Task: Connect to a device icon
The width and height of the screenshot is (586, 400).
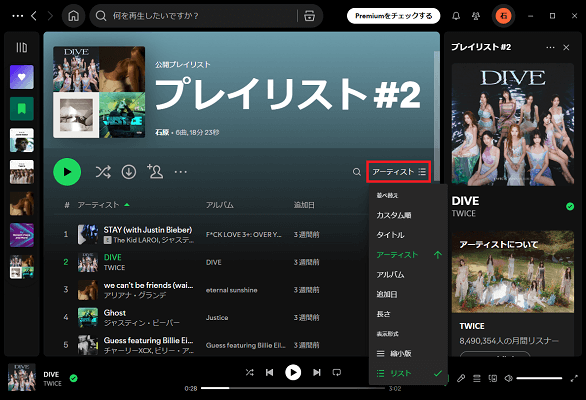Action: click(493, 378)
